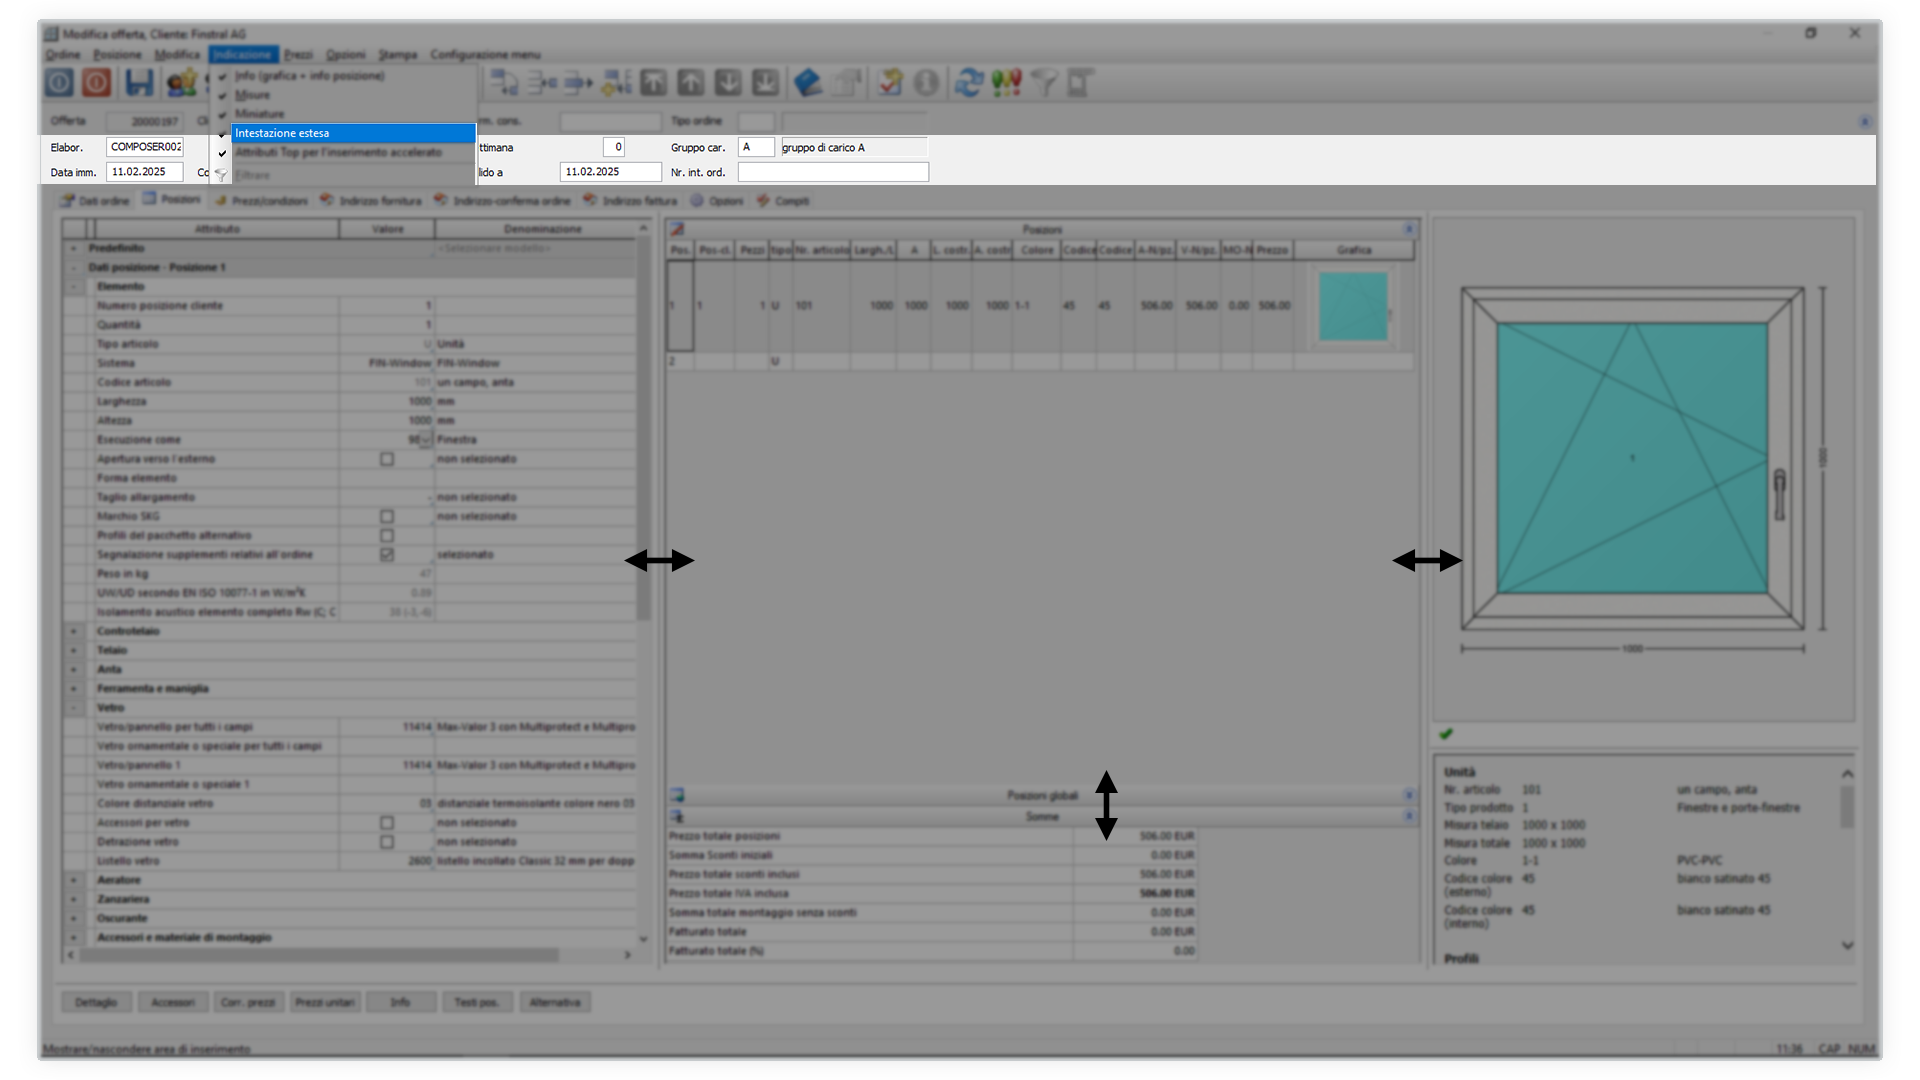Click the Testi pos. button

477,1002
